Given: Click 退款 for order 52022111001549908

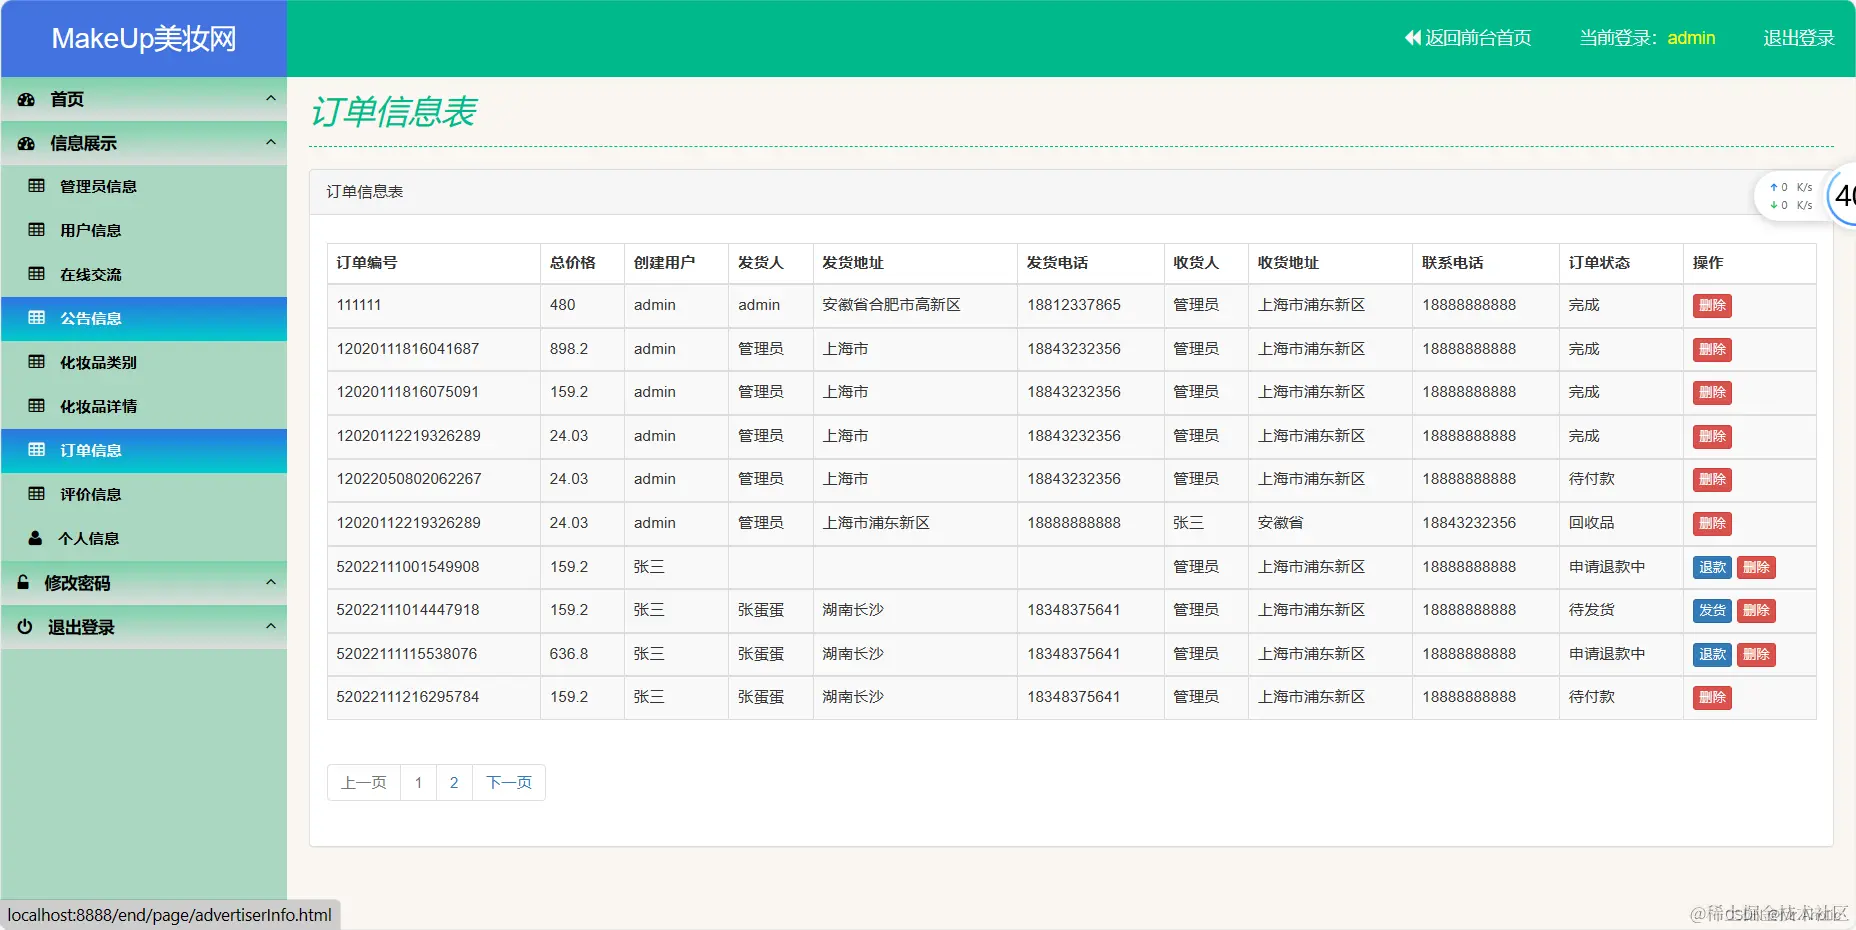Looking at the screenshot, I should click(1712, 567).
